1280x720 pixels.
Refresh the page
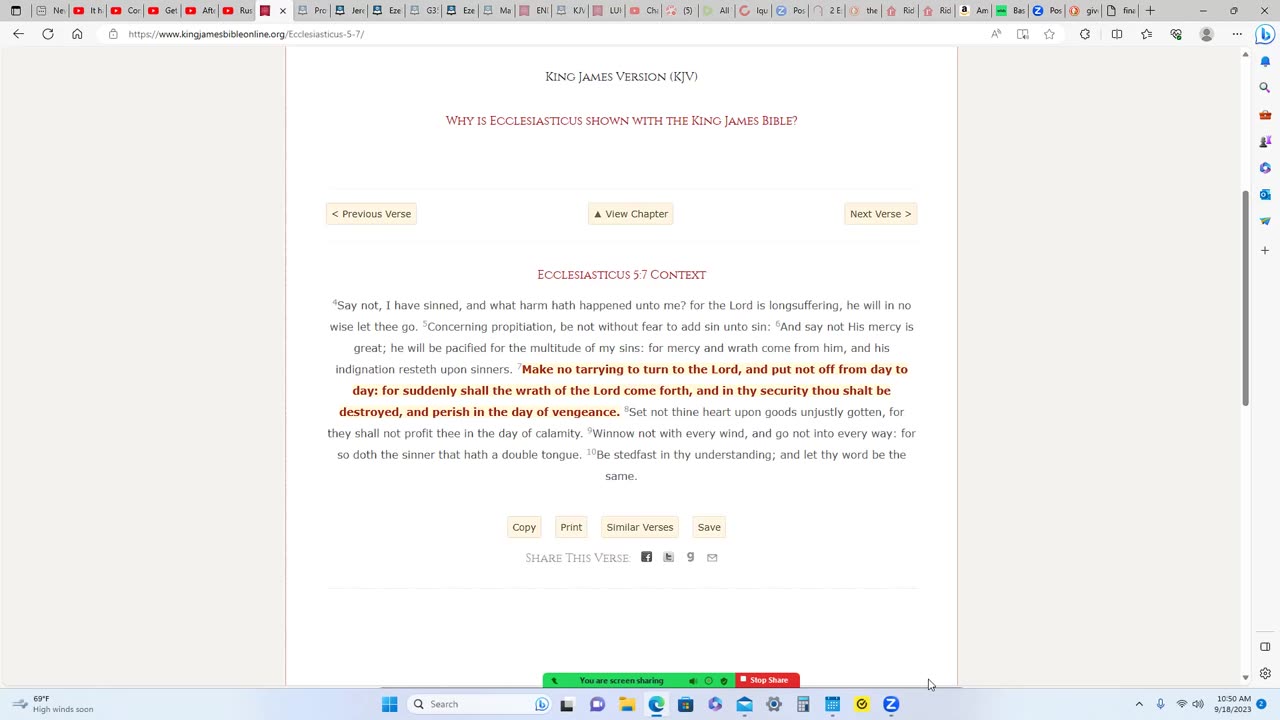pos(47,34)
